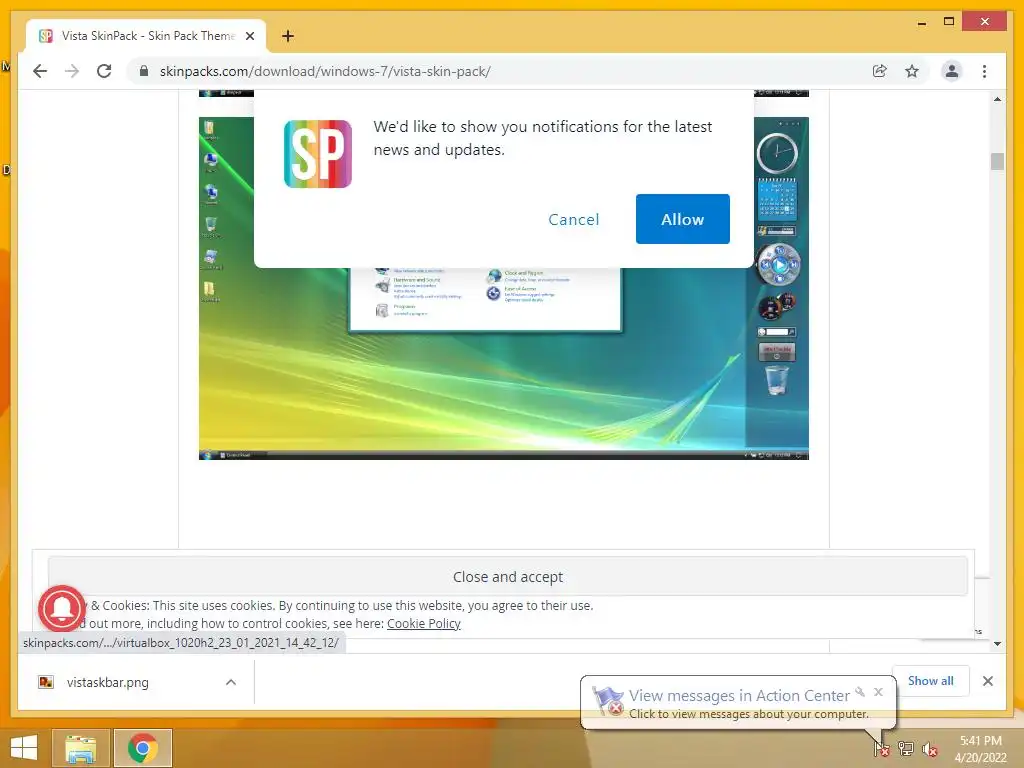Open the Cookie Policy link

click(x=424, y=624)
